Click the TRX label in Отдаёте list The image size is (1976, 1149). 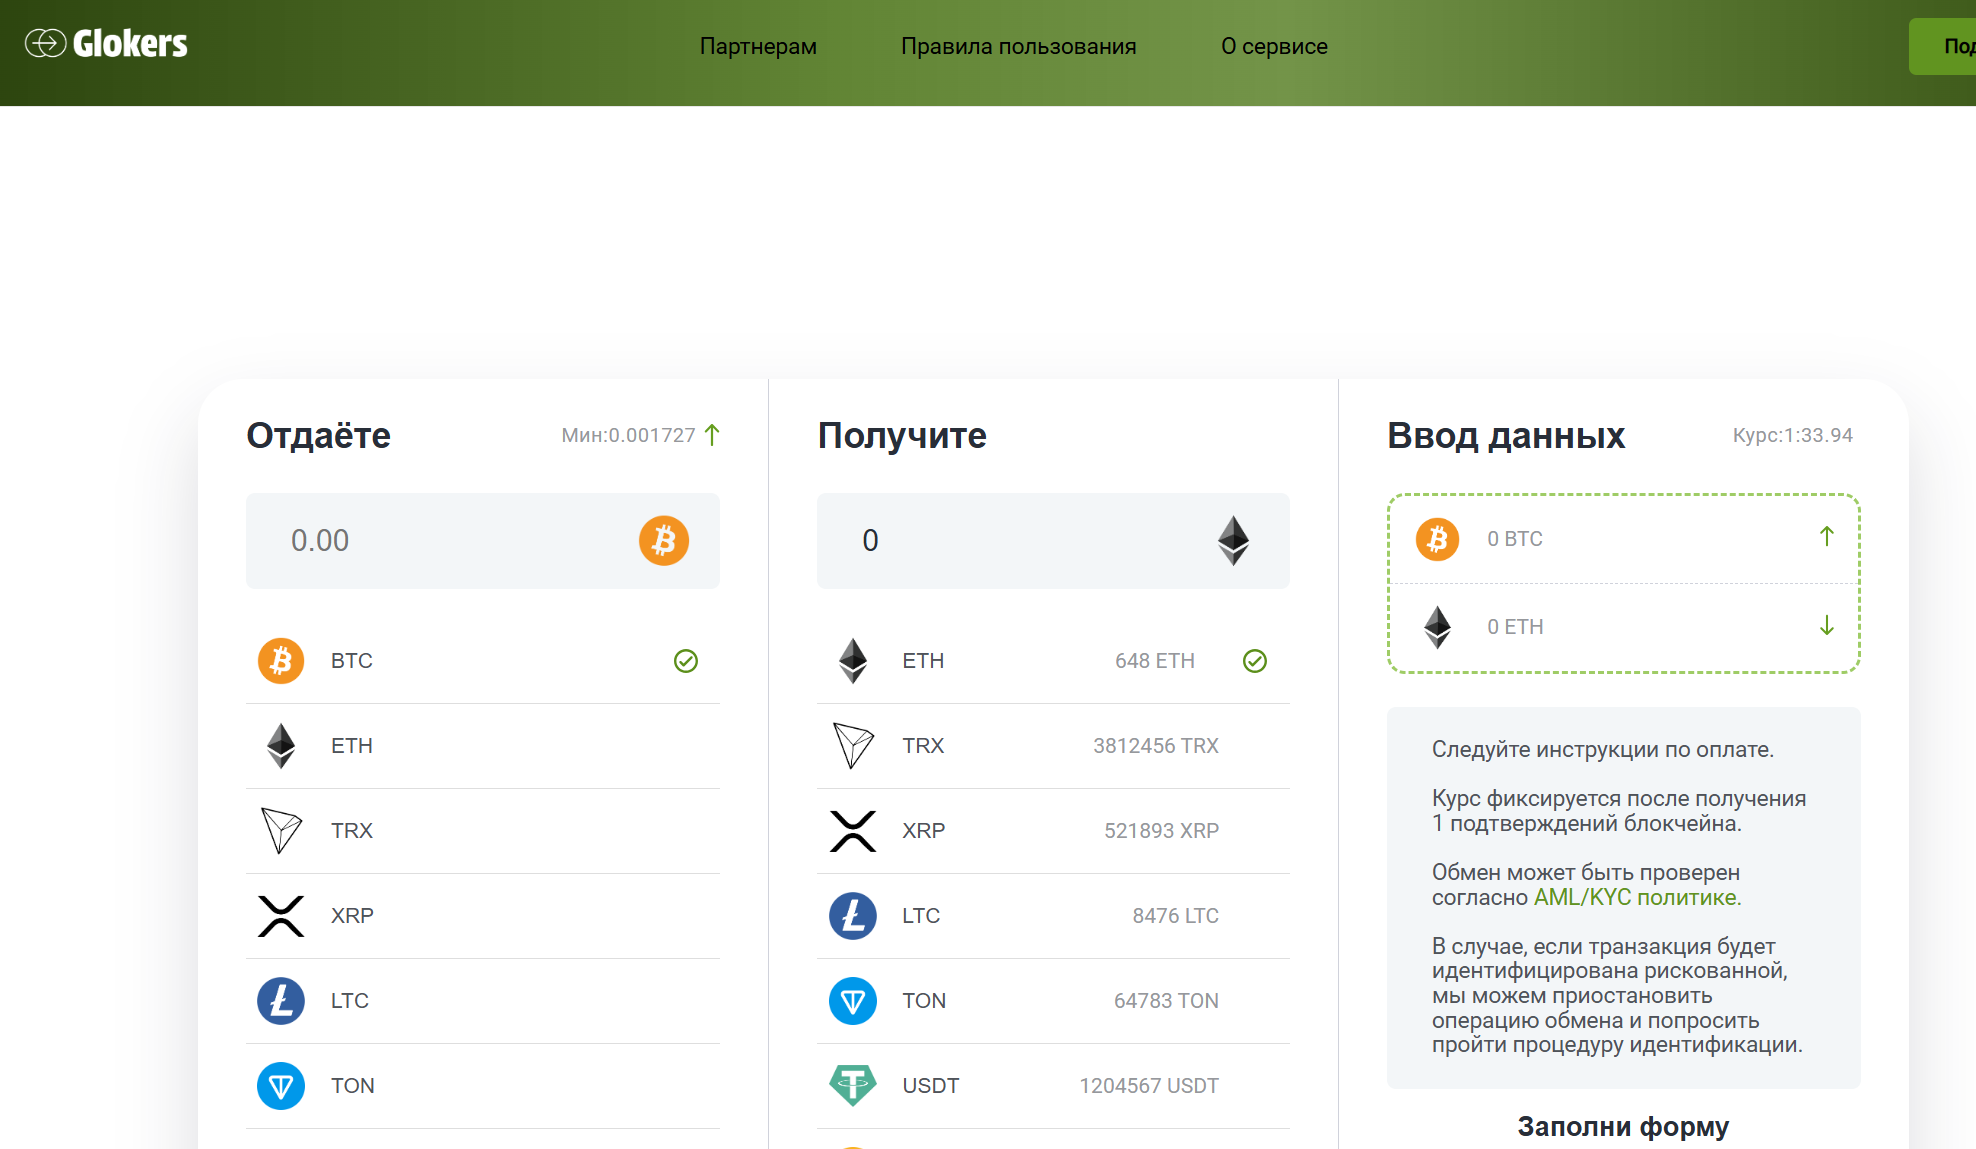(x=352, y=831)
